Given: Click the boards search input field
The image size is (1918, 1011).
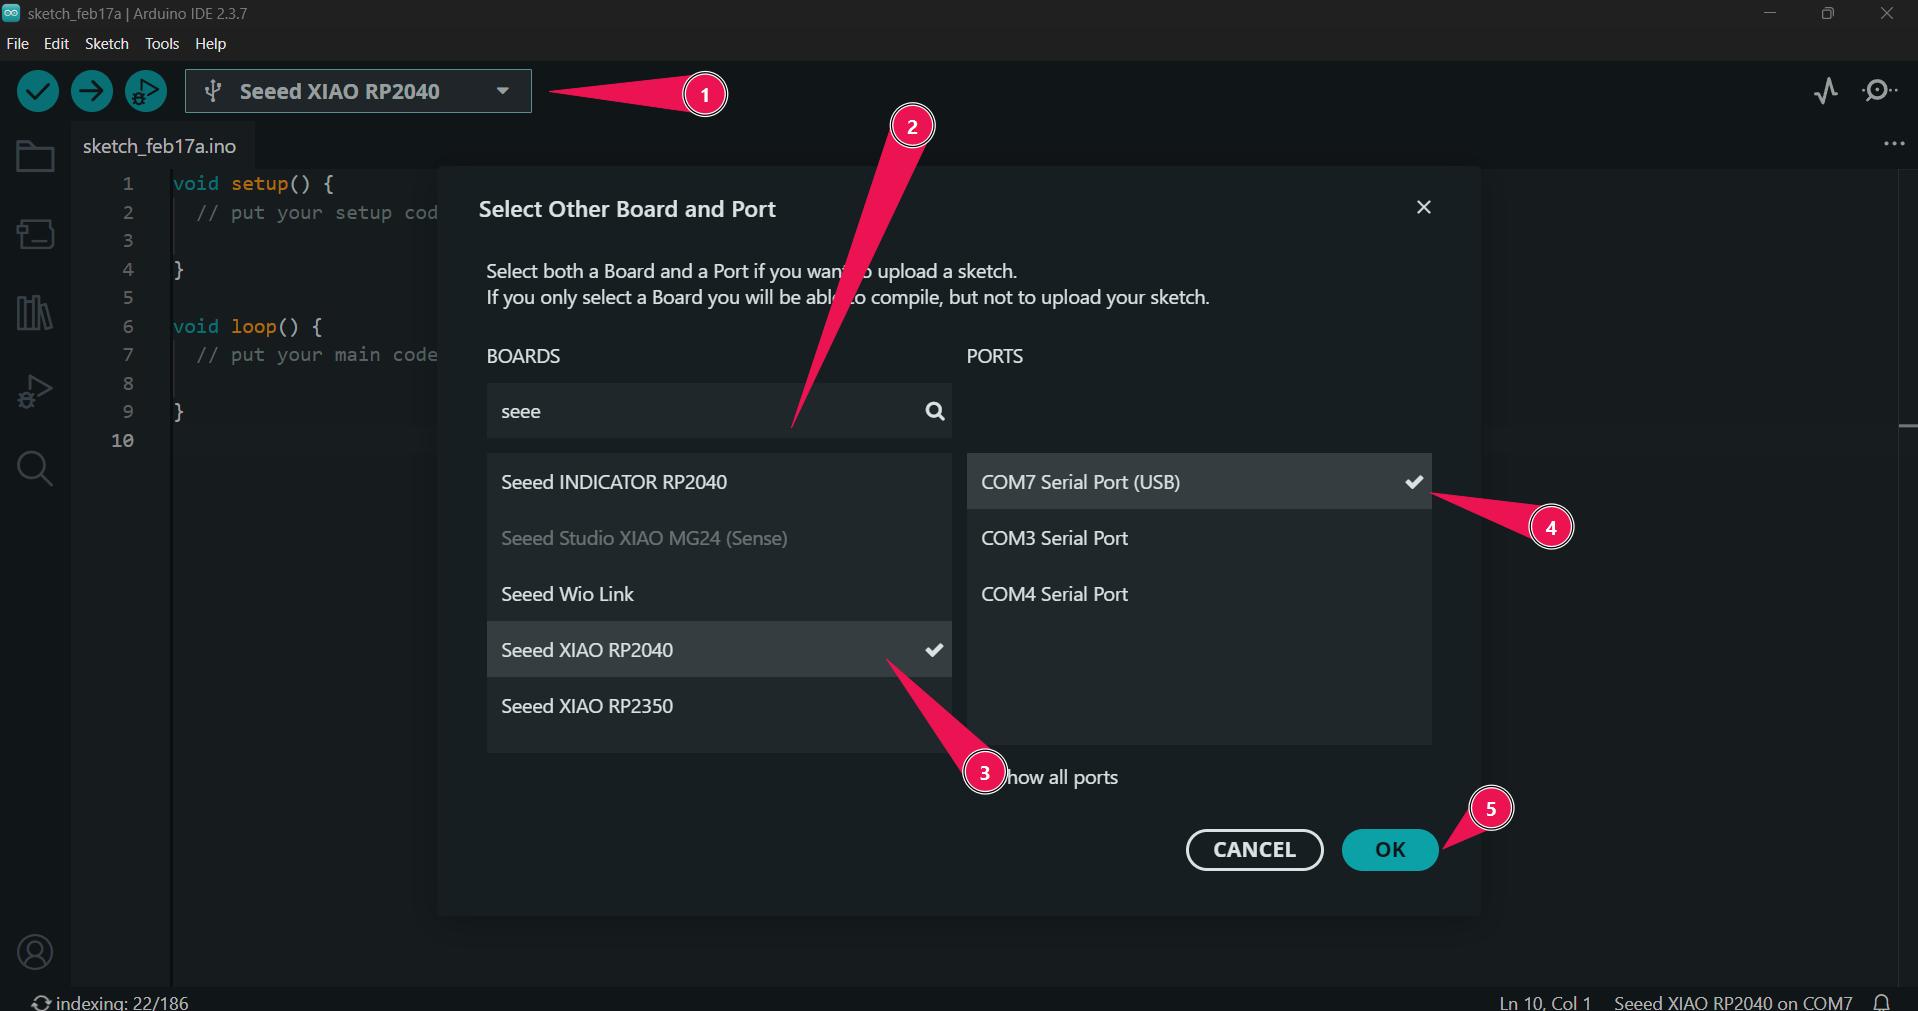Looking at the screenshot, I should pyautogui.click(x=700, y=411).
